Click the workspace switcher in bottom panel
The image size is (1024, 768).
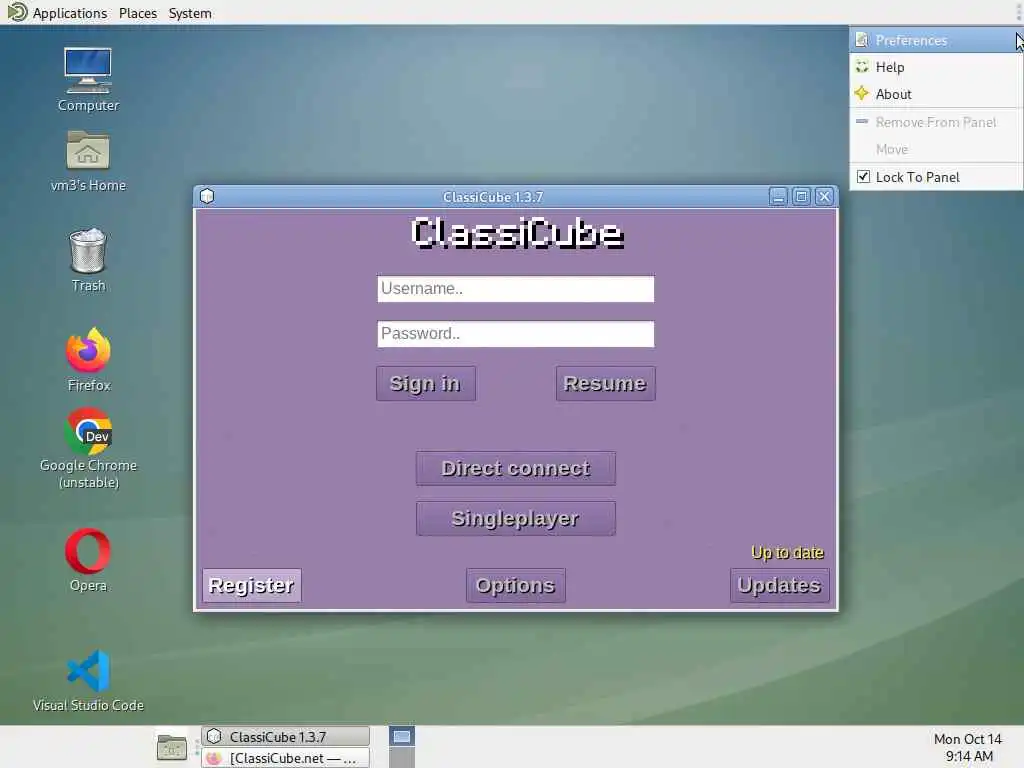pos(402,746)
